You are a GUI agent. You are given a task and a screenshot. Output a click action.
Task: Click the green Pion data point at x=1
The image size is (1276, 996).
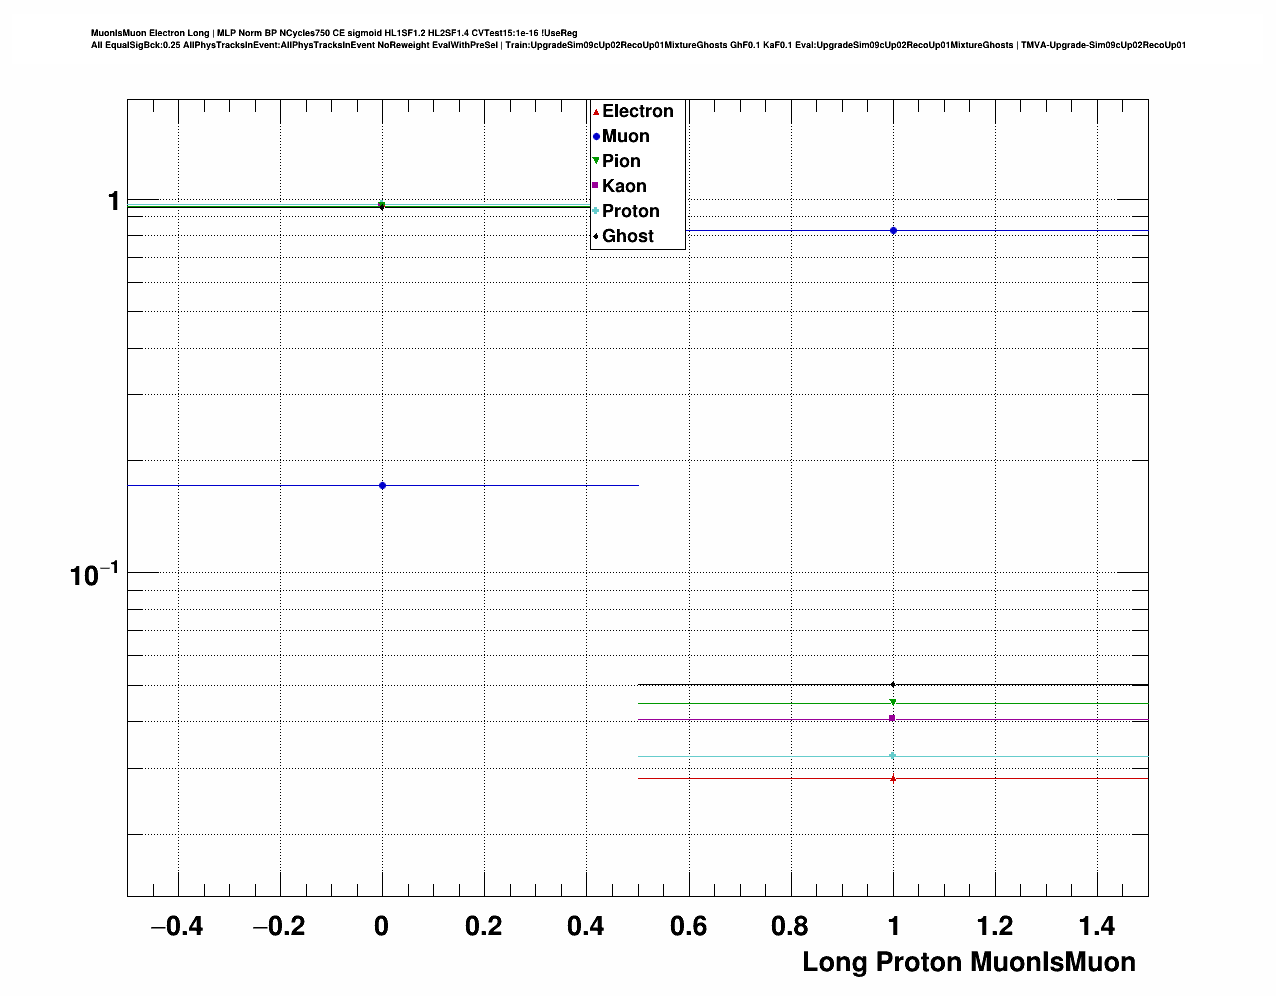point(893,702)
